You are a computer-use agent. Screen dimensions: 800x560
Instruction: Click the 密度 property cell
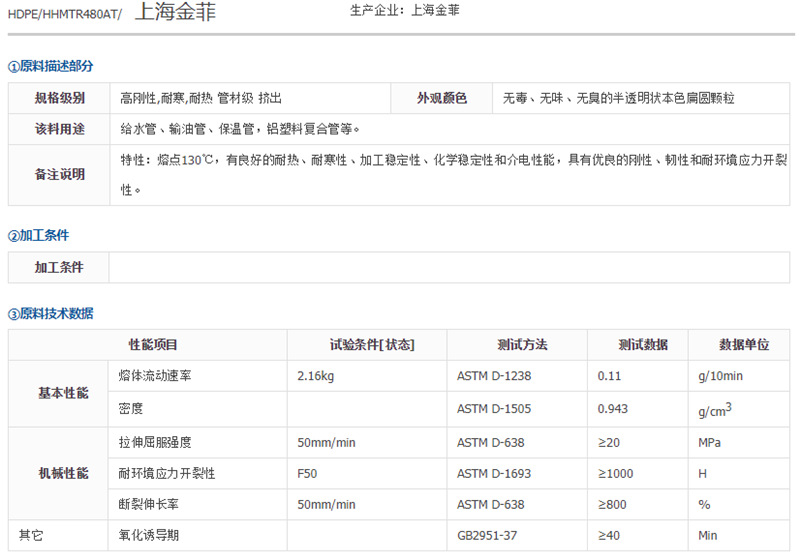tap(198, 409)
